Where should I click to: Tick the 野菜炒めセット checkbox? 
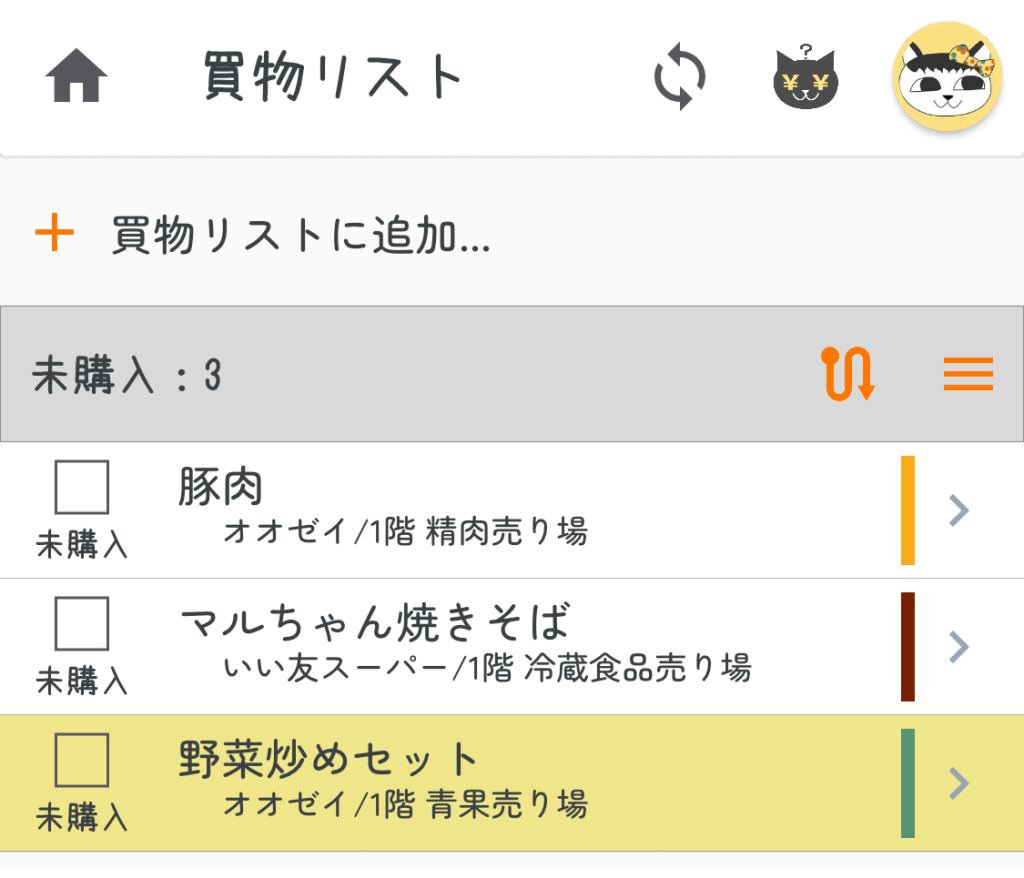82,760
